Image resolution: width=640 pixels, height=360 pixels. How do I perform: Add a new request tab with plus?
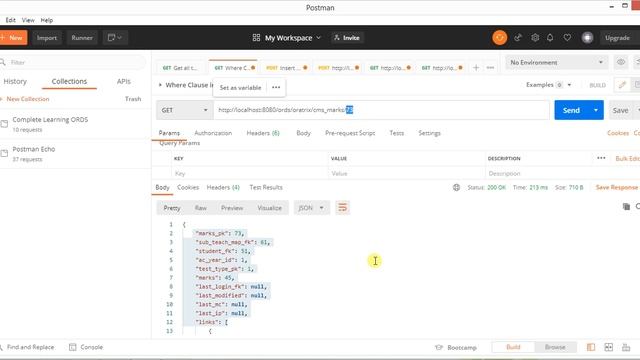pos(476,68)
